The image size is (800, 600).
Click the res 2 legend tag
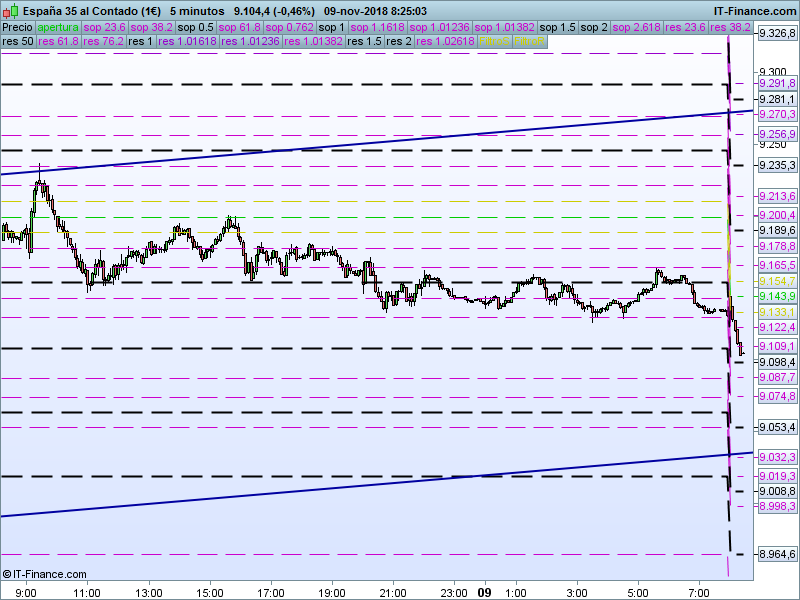[399, 41]
